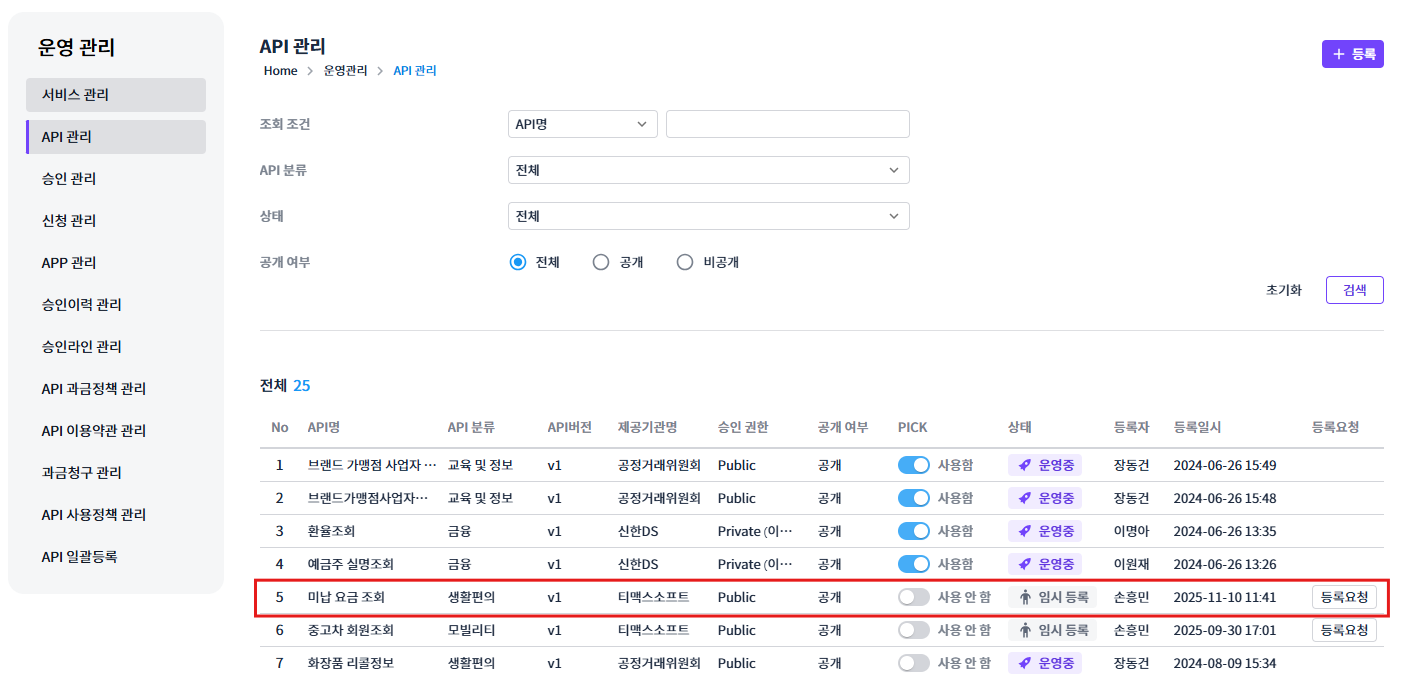The image size is (1405, 678).
Task: Open 승인라인 관리 menu
Action: click(x=116, y=347)
